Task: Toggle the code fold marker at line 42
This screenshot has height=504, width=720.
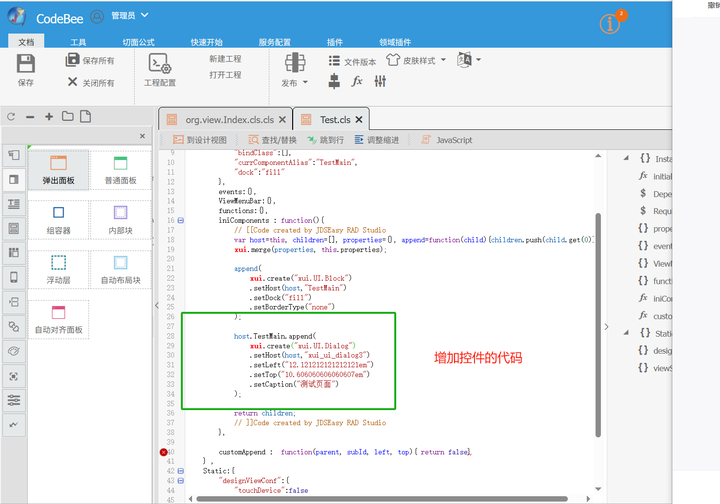Action: (x=181, y=471)
